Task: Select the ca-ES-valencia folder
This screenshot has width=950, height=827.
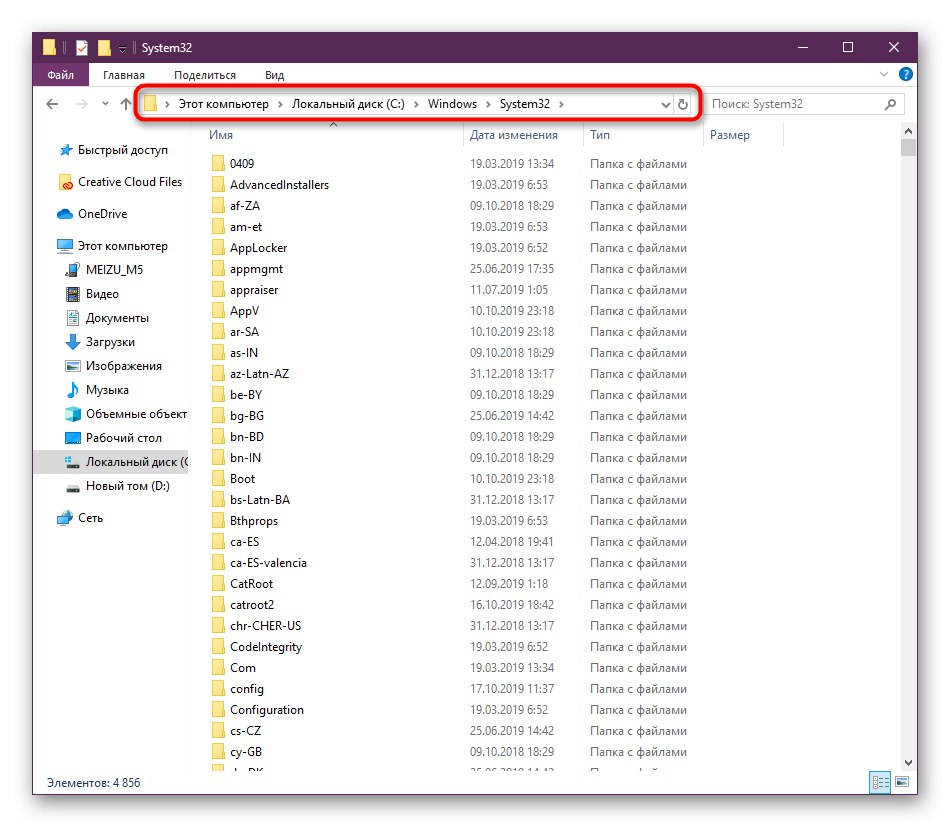Action: 268,563
